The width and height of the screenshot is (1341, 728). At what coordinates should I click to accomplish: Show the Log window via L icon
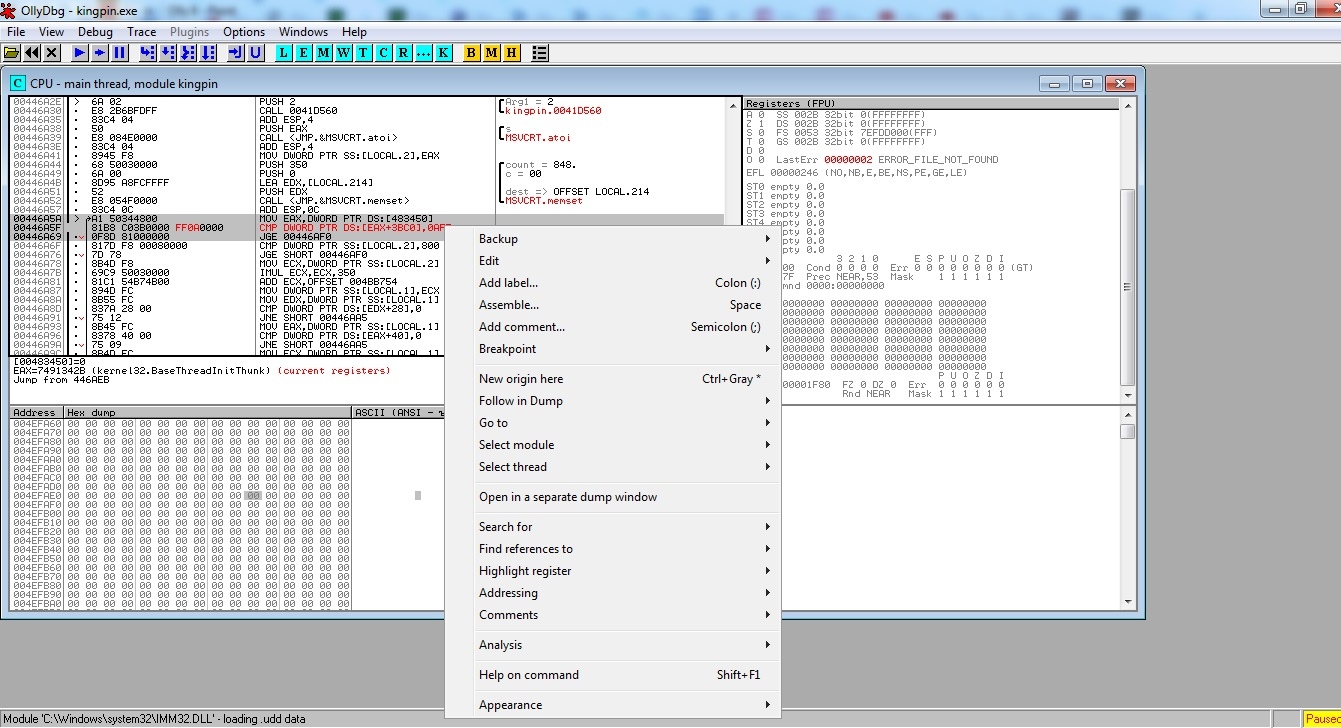284,52
